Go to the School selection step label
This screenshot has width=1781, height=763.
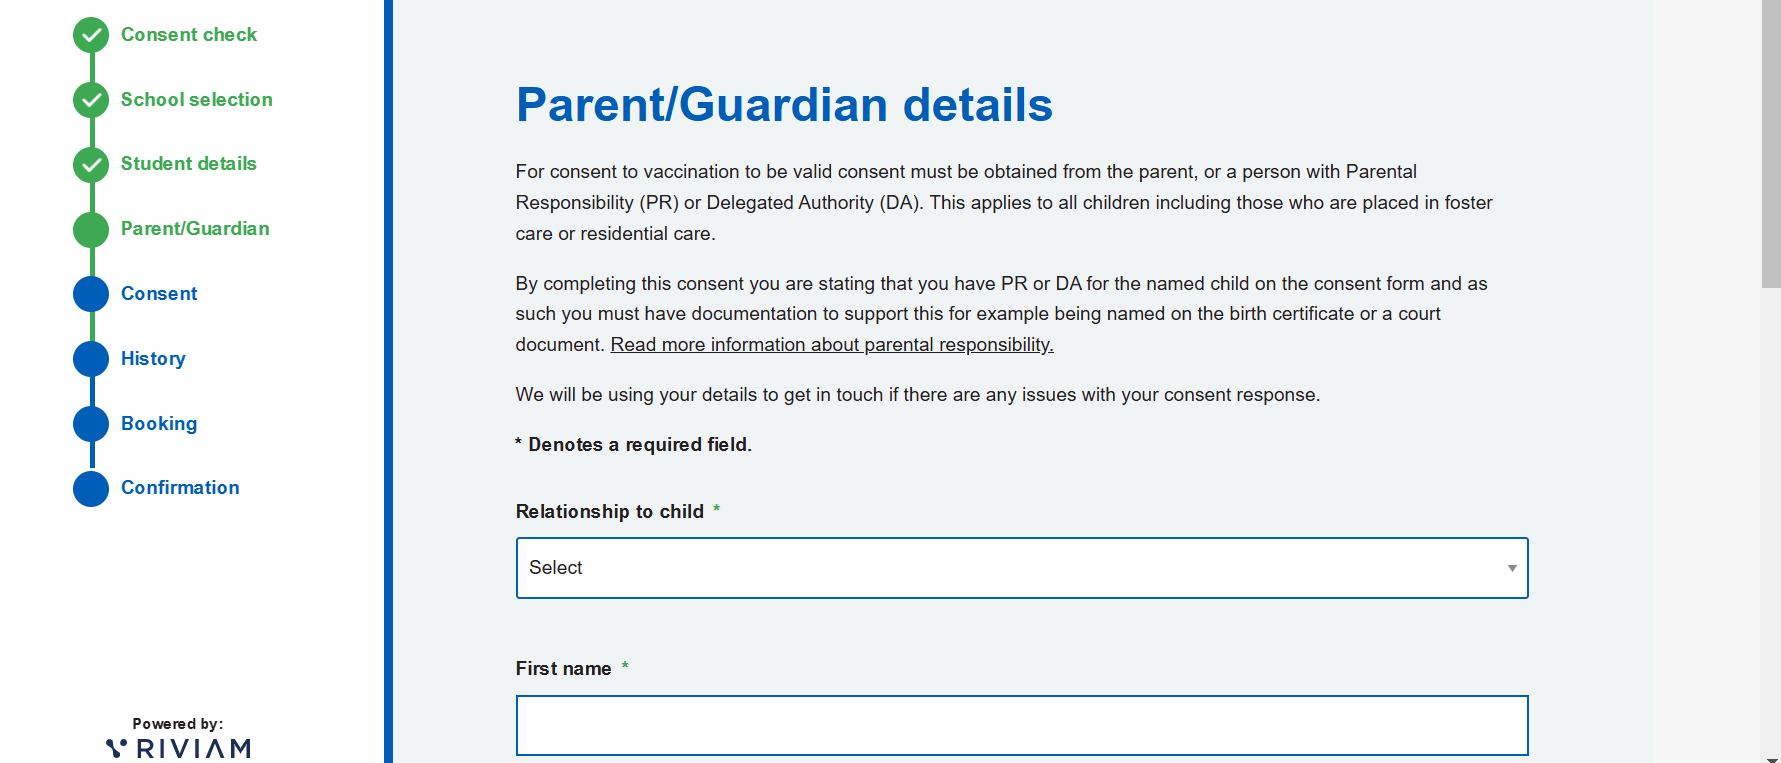(197, 100)
